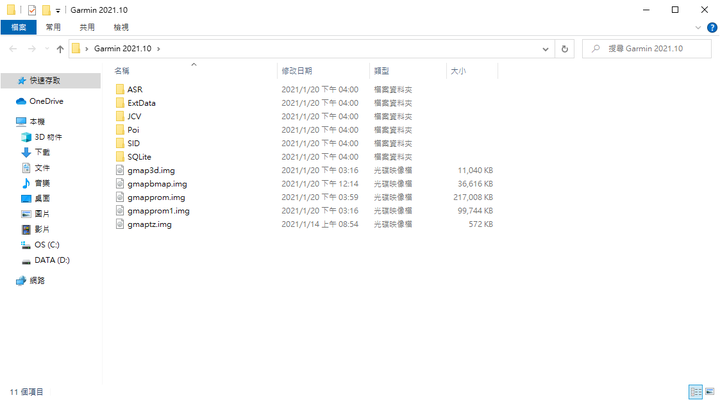Click the 217,008 KB size value
The height and width of the screenshot is (400, 720).
tap(473, 197)
